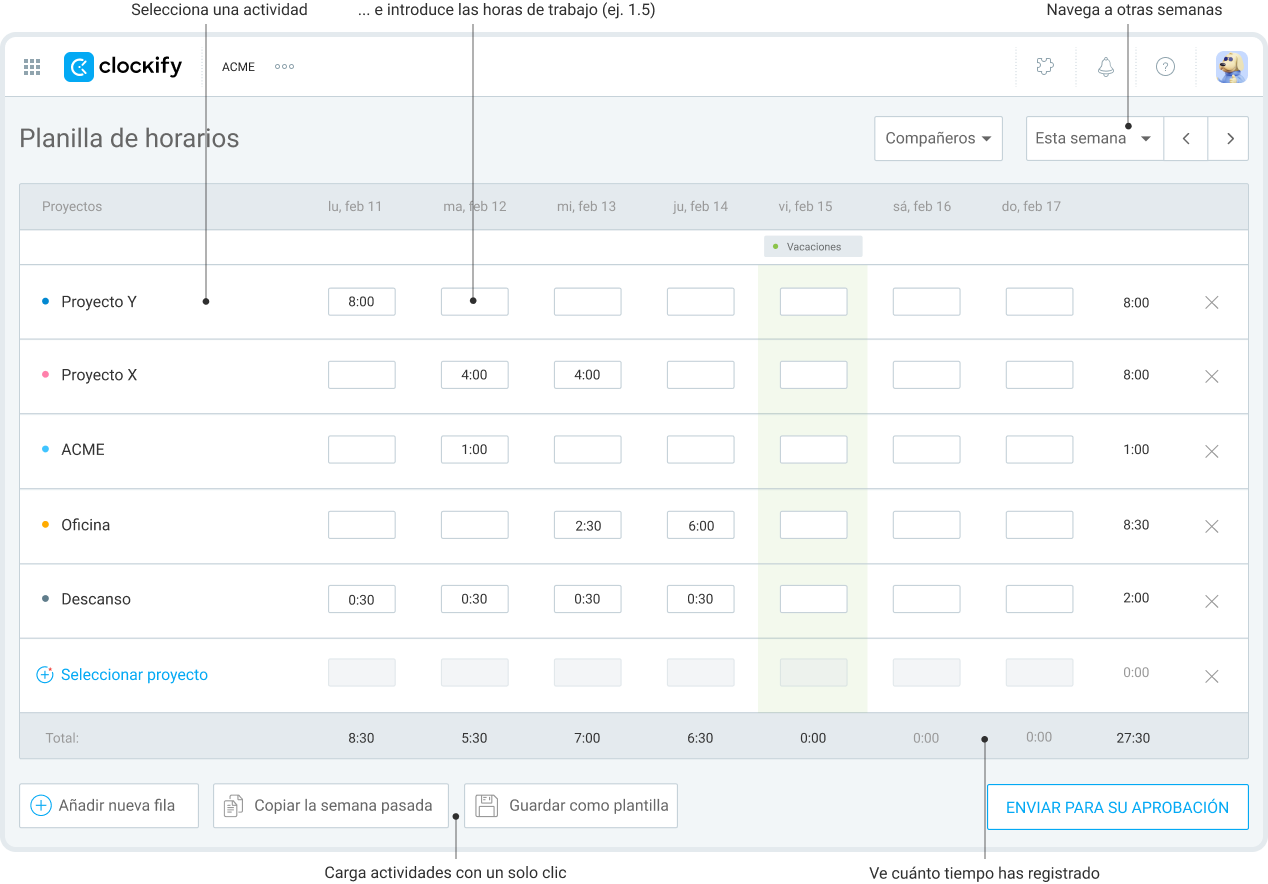The height and width of the screenshot is (884, 1268).
Task: Click Enviar para su aprobación
Action: tap(1118, 807)
